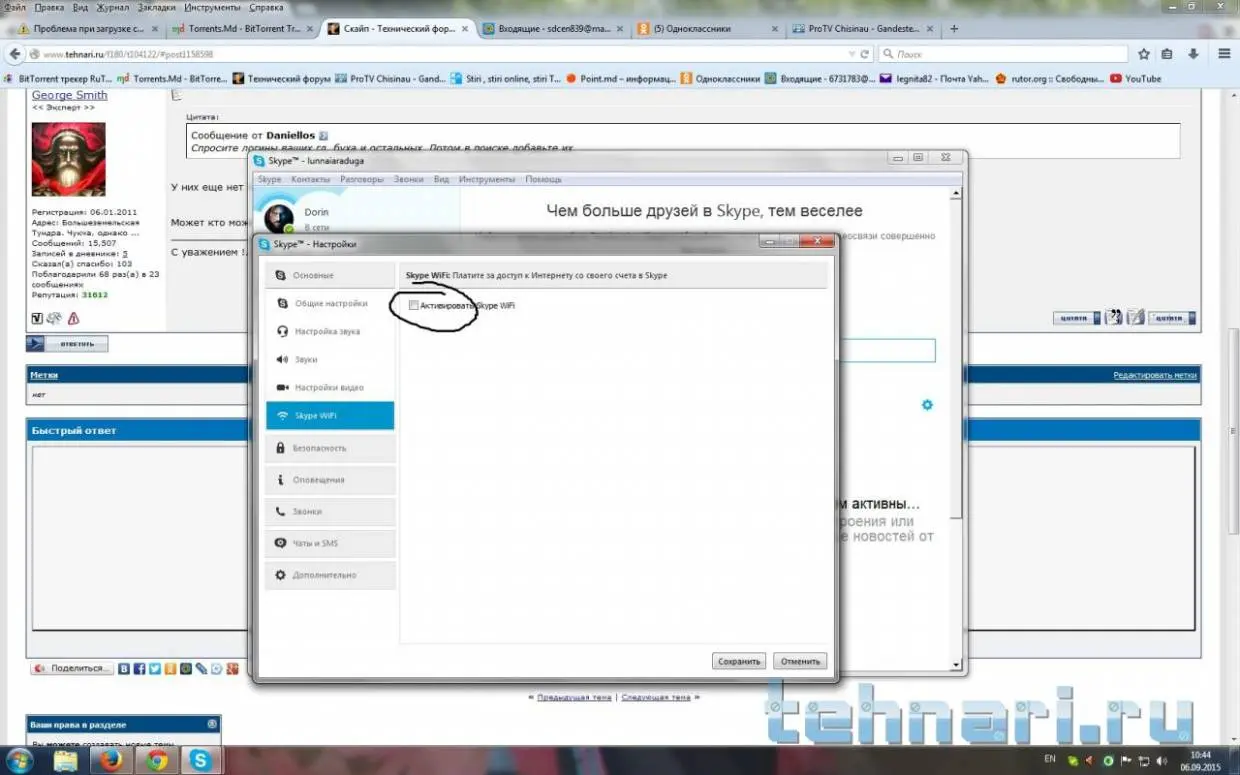Click the 'Редактировать метки' link
The image size is (1240, 775).
tap(1154, 375)
